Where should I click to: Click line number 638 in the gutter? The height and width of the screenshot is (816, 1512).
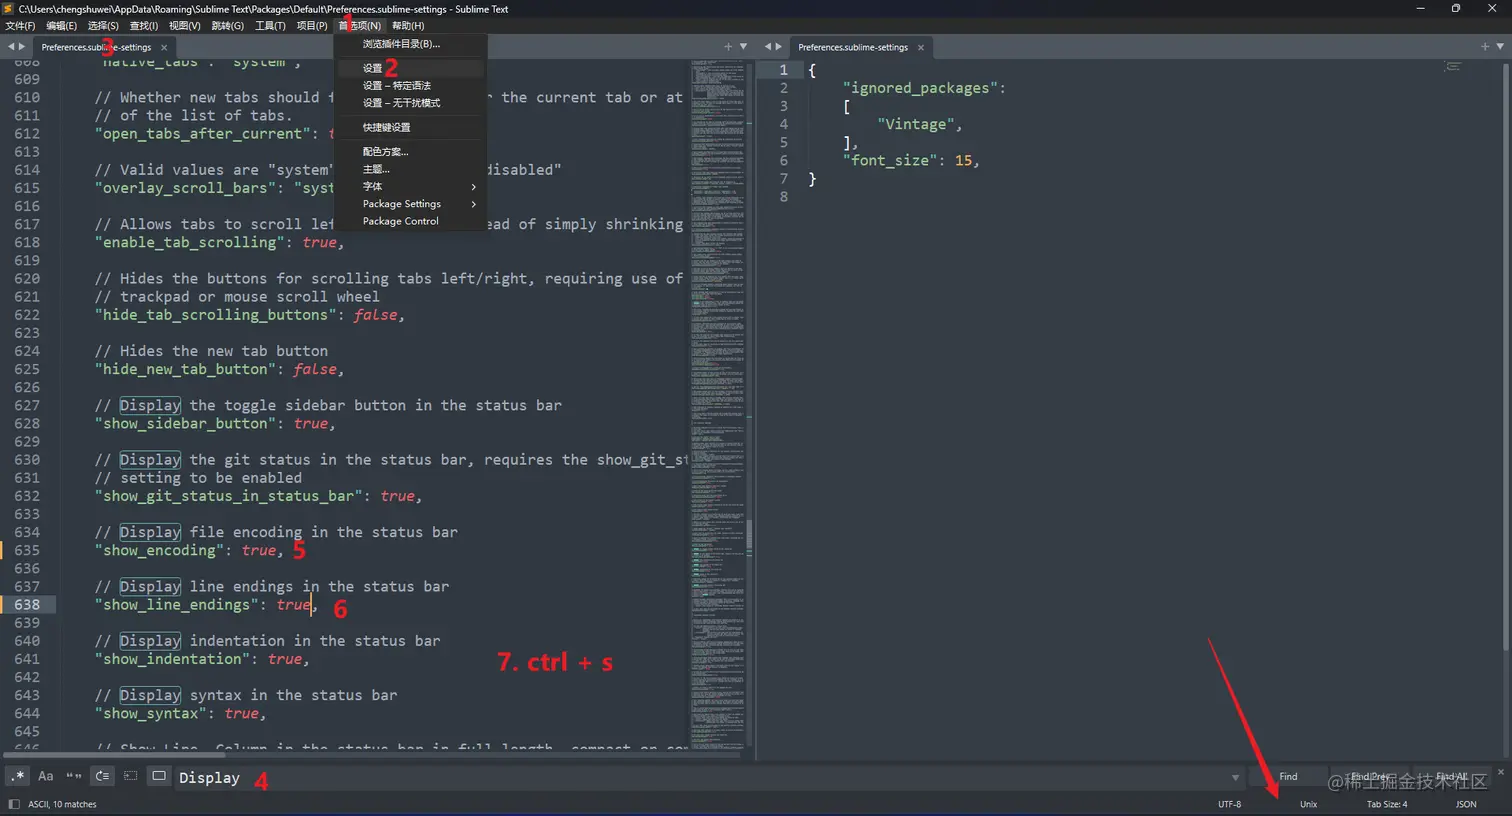tap(27, 605)
